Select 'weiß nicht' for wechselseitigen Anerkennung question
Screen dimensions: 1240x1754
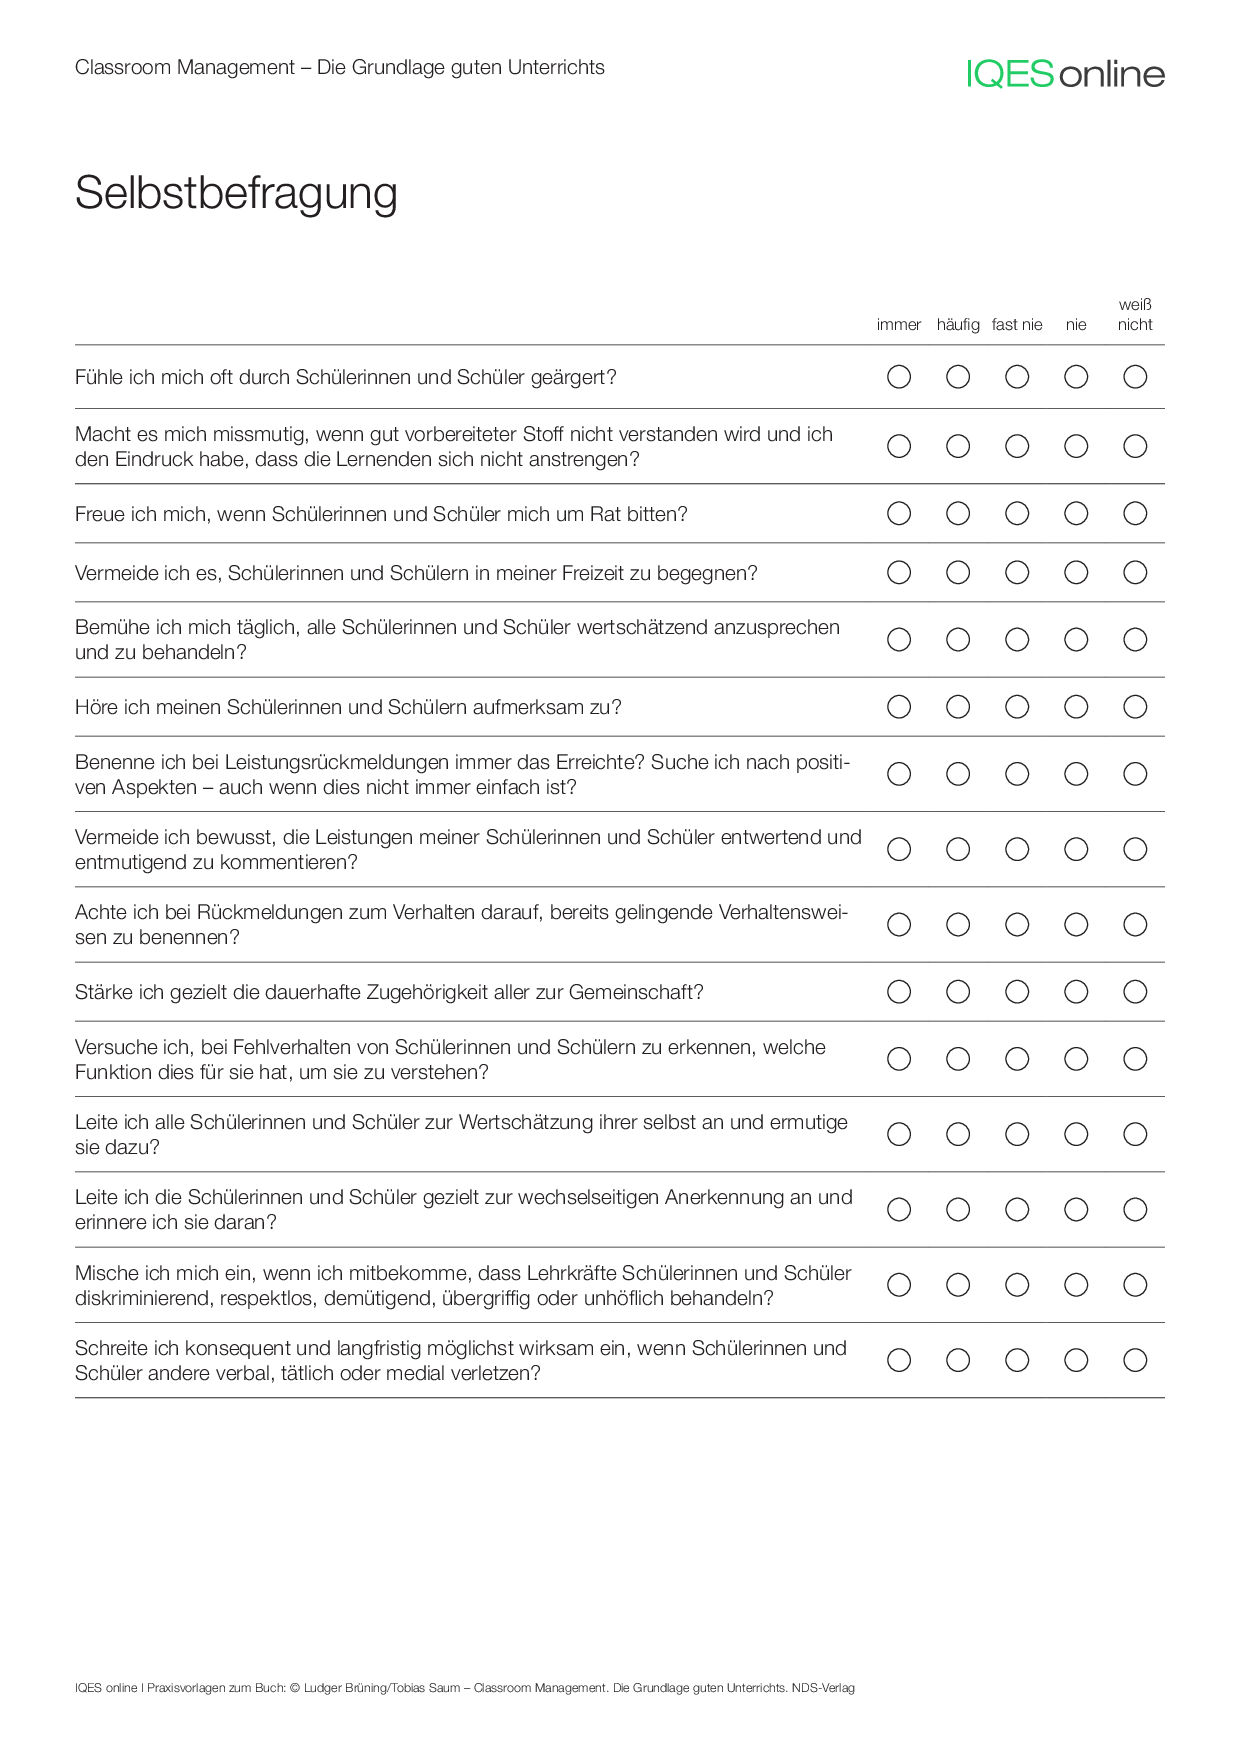1135,1210
